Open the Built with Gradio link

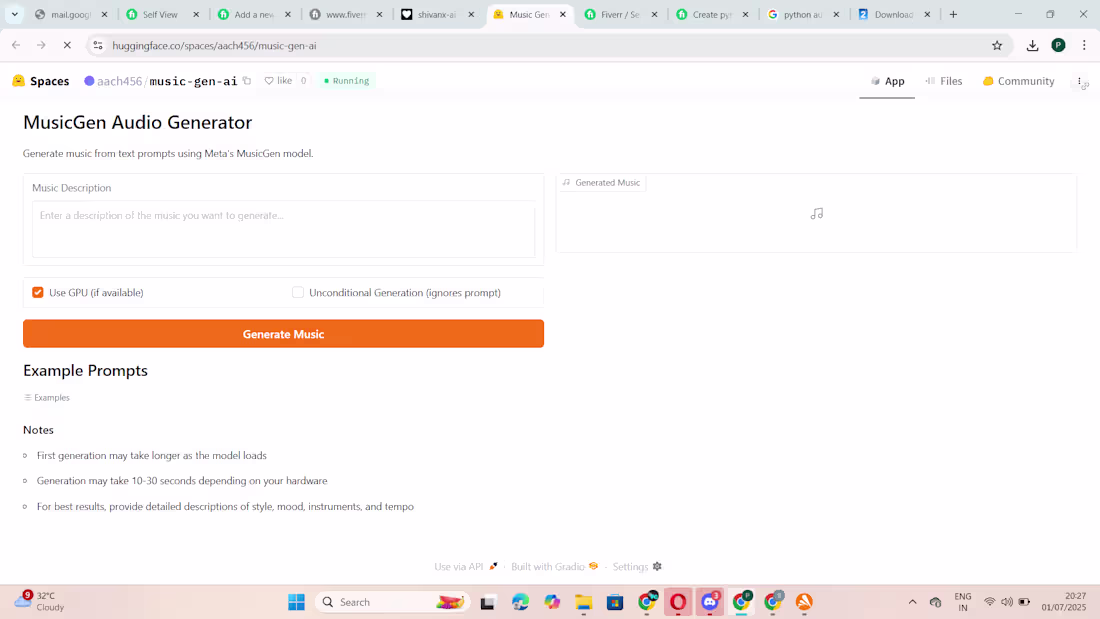(x=554, y=566)
